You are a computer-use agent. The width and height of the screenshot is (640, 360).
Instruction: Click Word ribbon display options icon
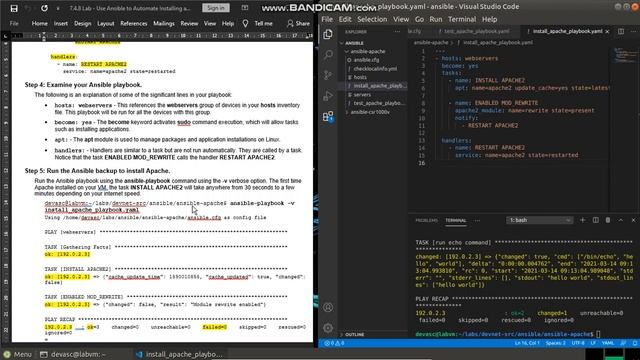tap(245, 8)
